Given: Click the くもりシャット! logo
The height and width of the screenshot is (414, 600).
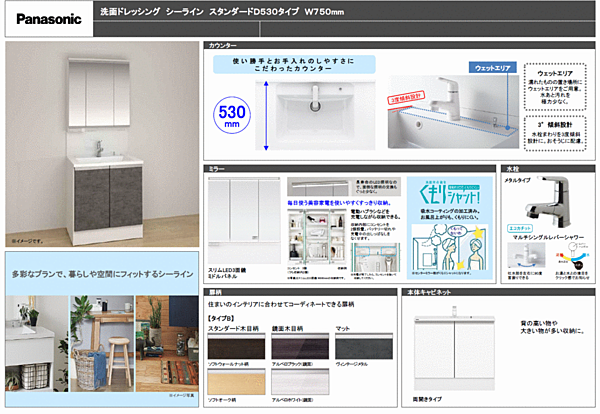Looking at the screenshot, I should [x=450, y=193].
